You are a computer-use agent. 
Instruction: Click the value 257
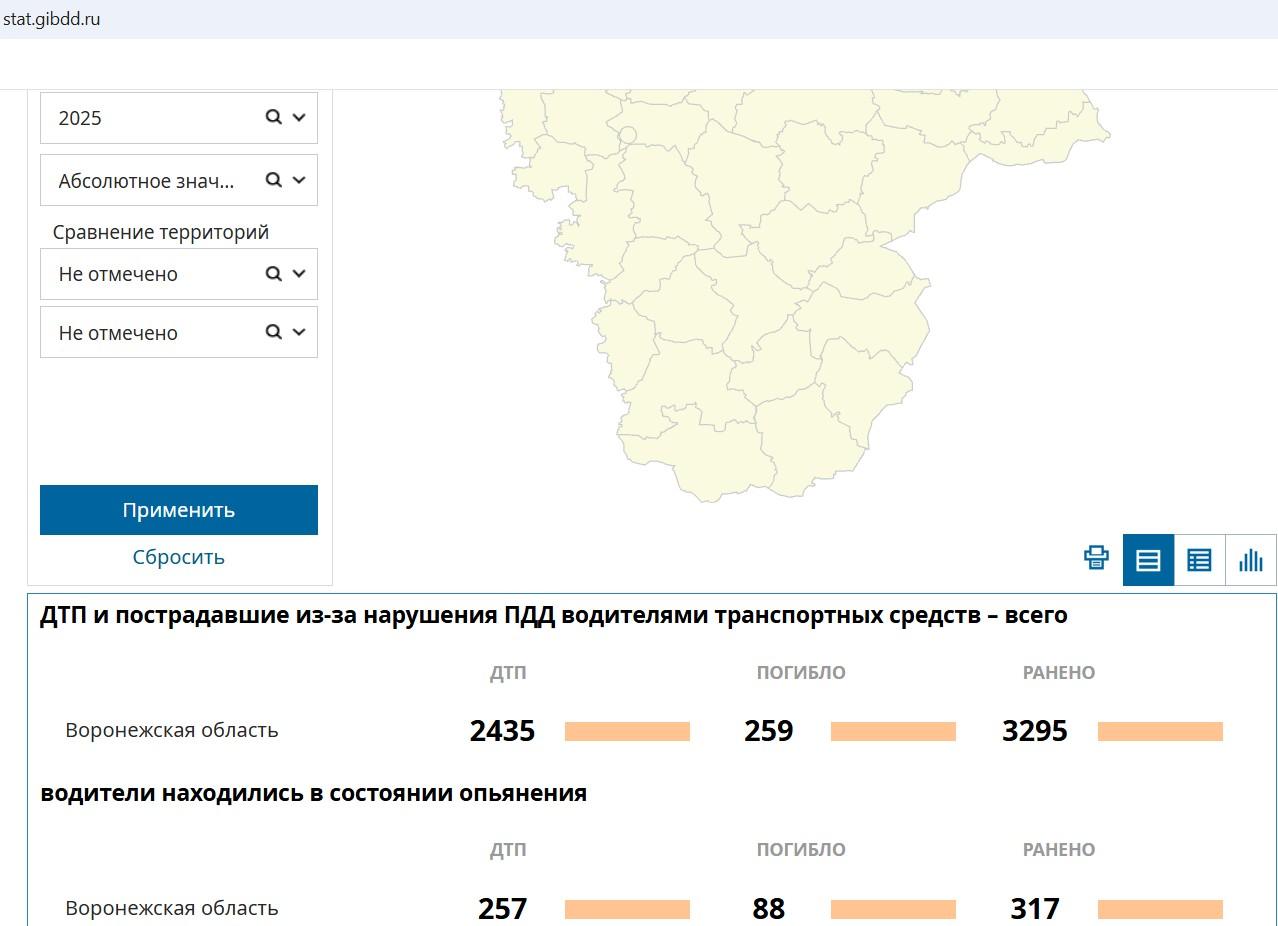click(x=502, y=908)
